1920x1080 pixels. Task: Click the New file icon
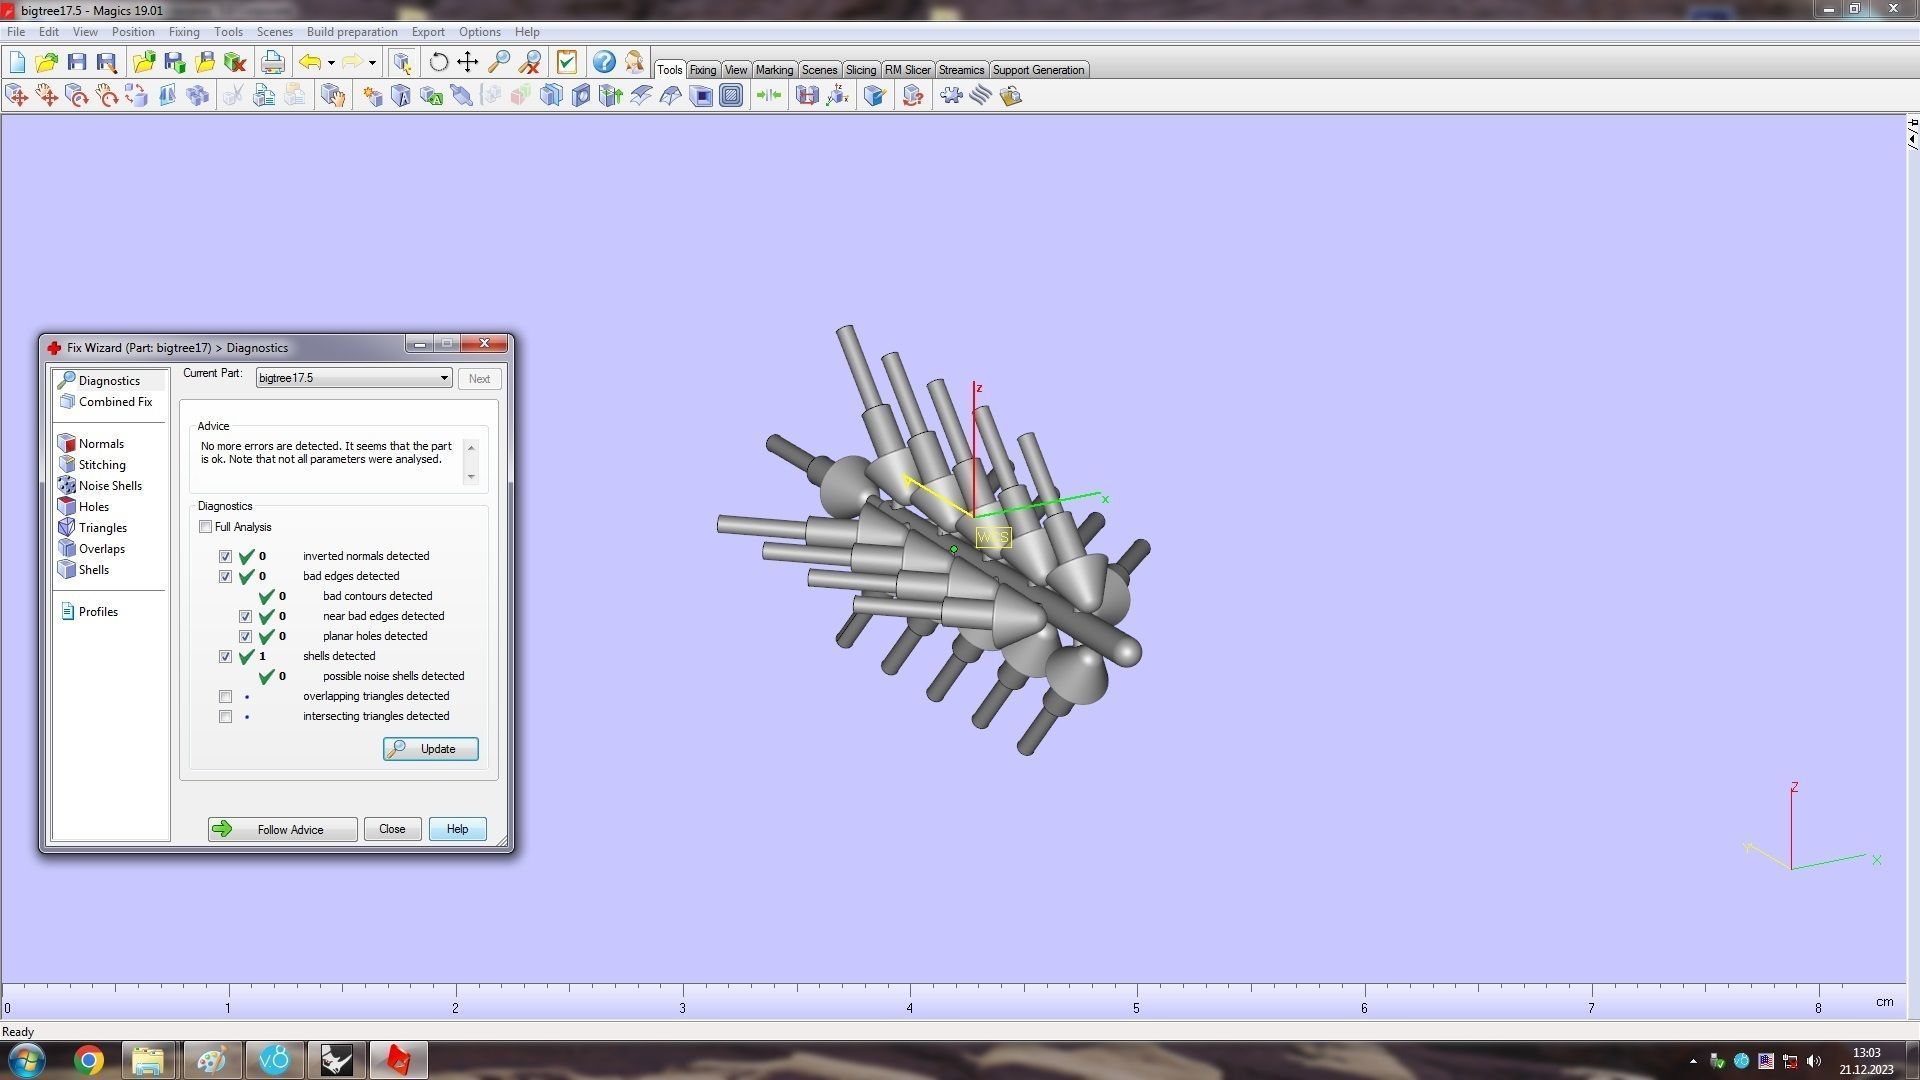click(x=17, y=62)
